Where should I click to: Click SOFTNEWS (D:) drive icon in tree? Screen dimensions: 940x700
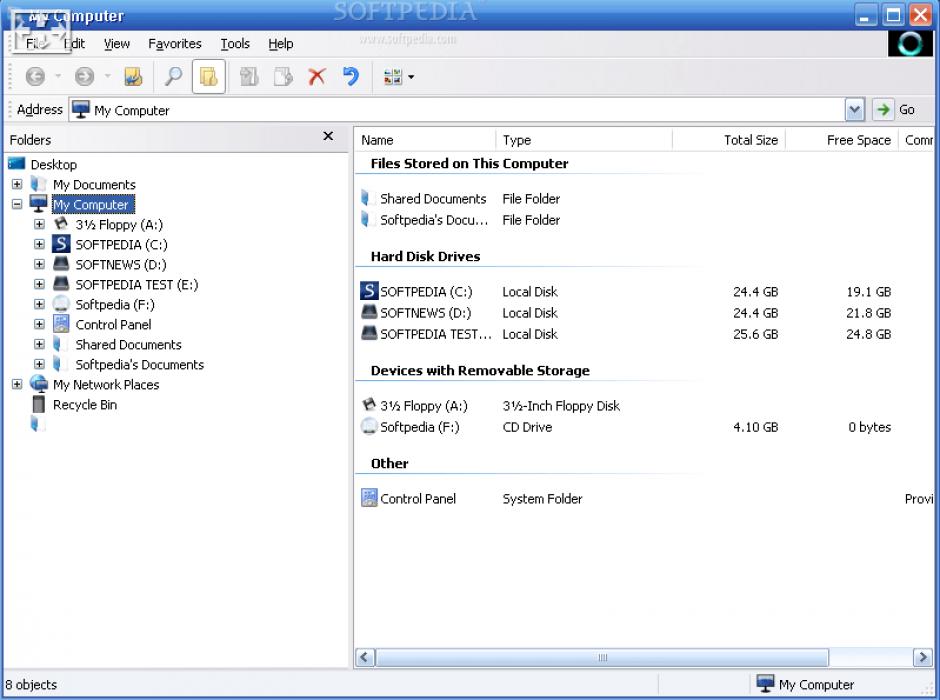(x=61, y=264)
